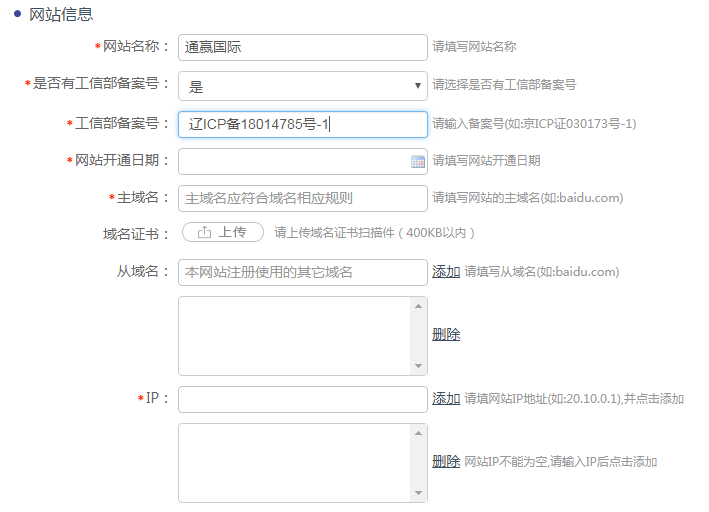Click the 从域名 list box
709x512 pixels.
(x=295, y=335)
